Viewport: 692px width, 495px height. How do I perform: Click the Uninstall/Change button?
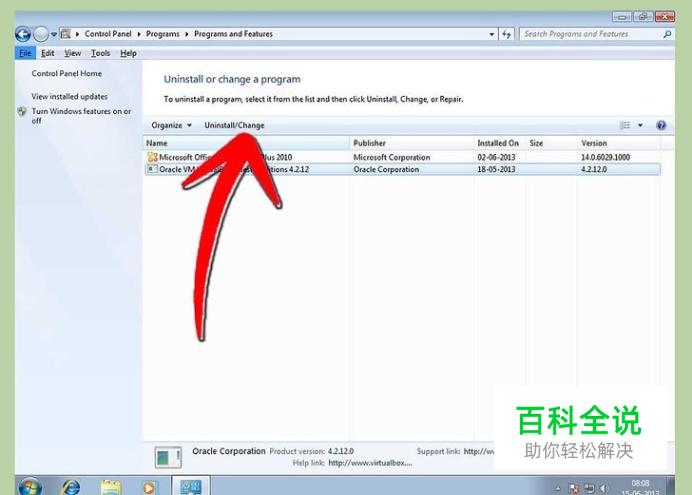coord(234,125)
